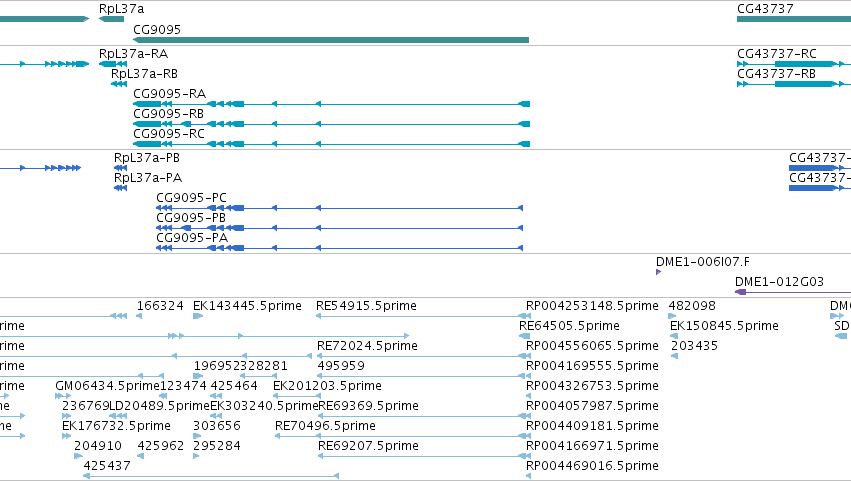Select the RpL37a-PA protein label
The height and width of the screenshot is (481, 851).
pos(148,178)
